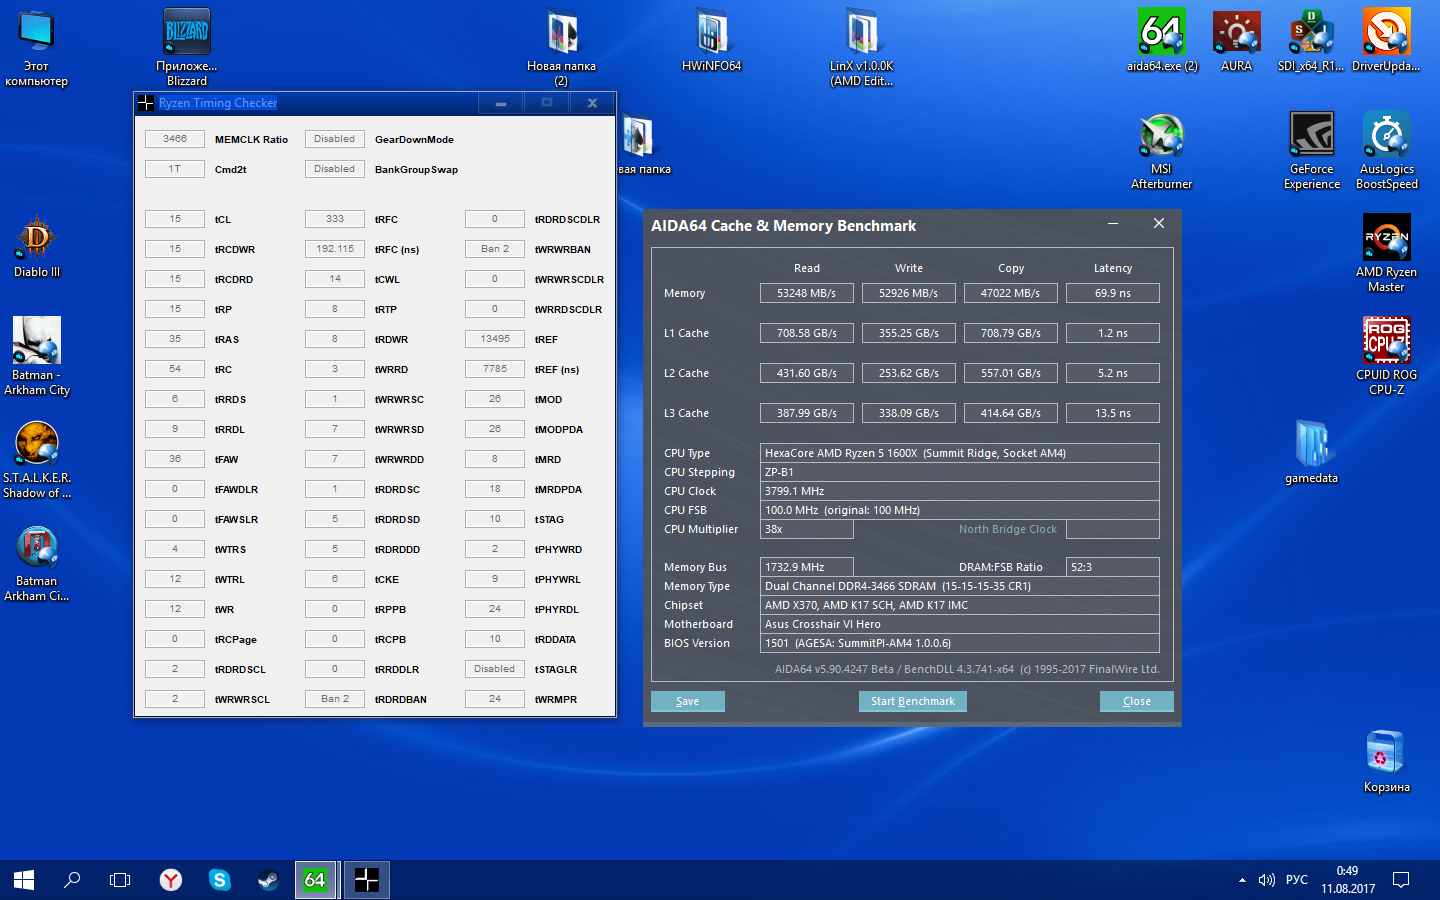This screenshot has width=1440, height=900.
Task: Close the Ryzen Timing Checker window
Action: 592,103
